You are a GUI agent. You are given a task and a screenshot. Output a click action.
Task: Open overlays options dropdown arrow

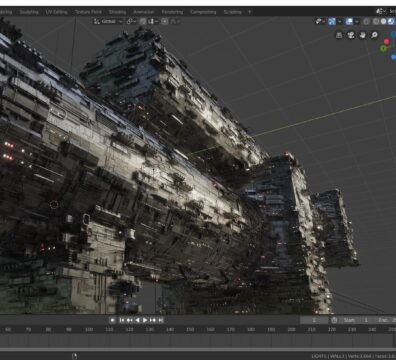click(x=357, y=21)
